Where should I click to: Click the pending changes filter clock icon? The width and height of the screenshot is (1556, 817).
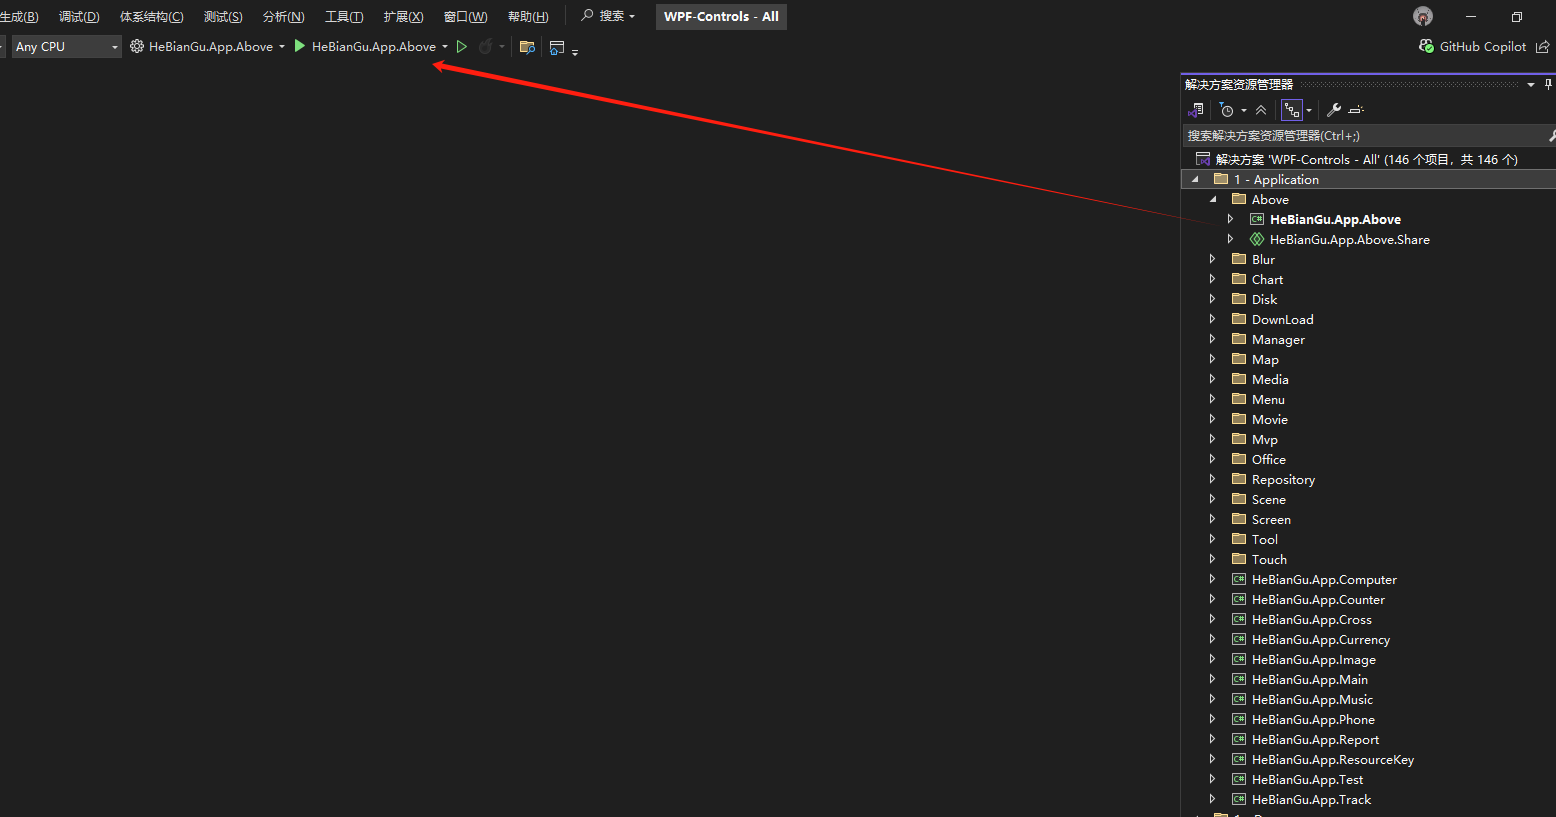point(1227,110)
